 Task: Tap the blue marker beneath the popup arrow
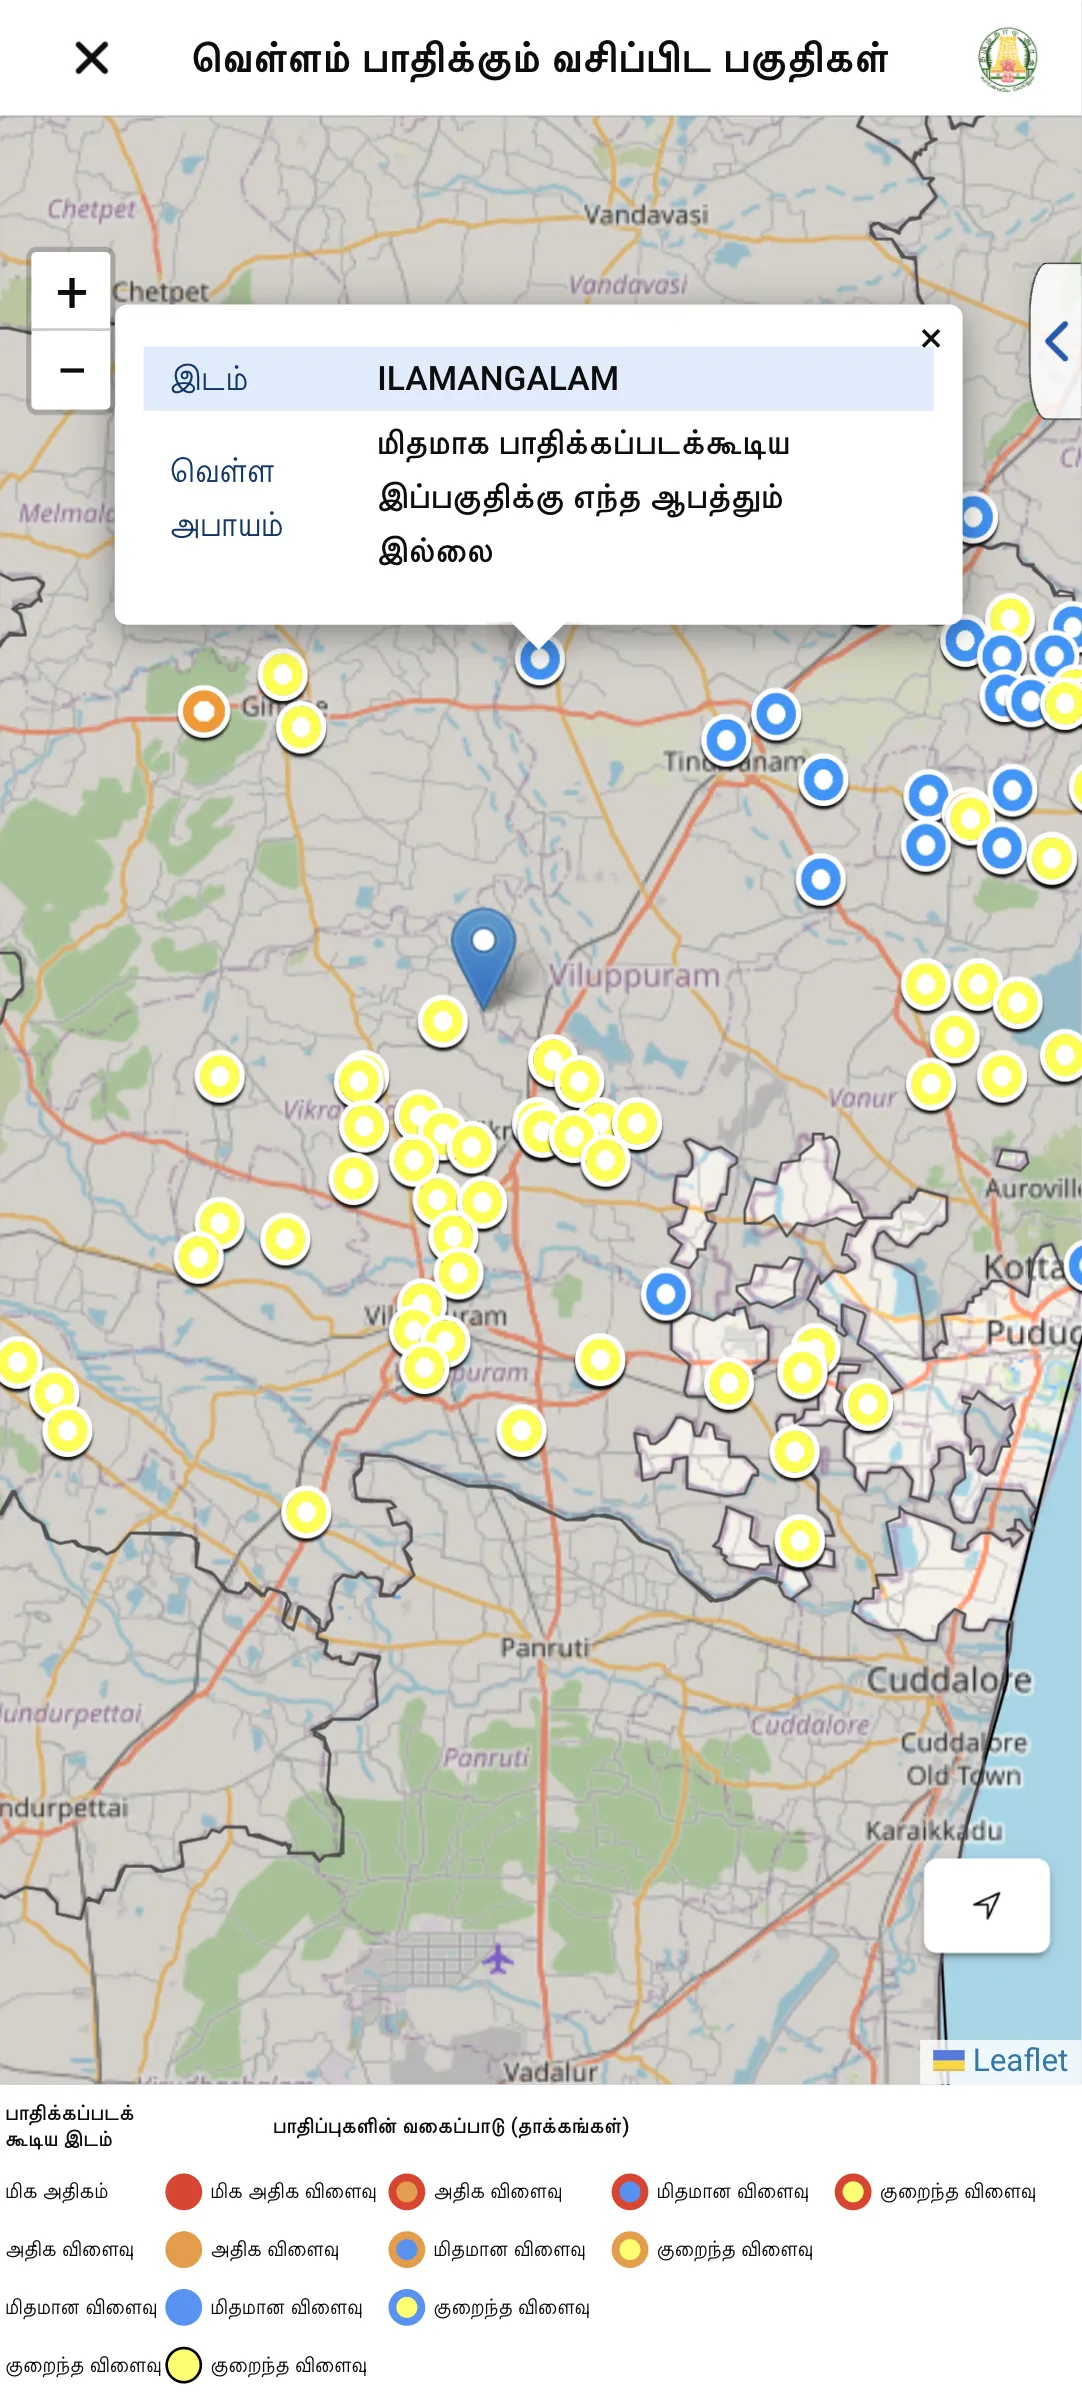540,660
